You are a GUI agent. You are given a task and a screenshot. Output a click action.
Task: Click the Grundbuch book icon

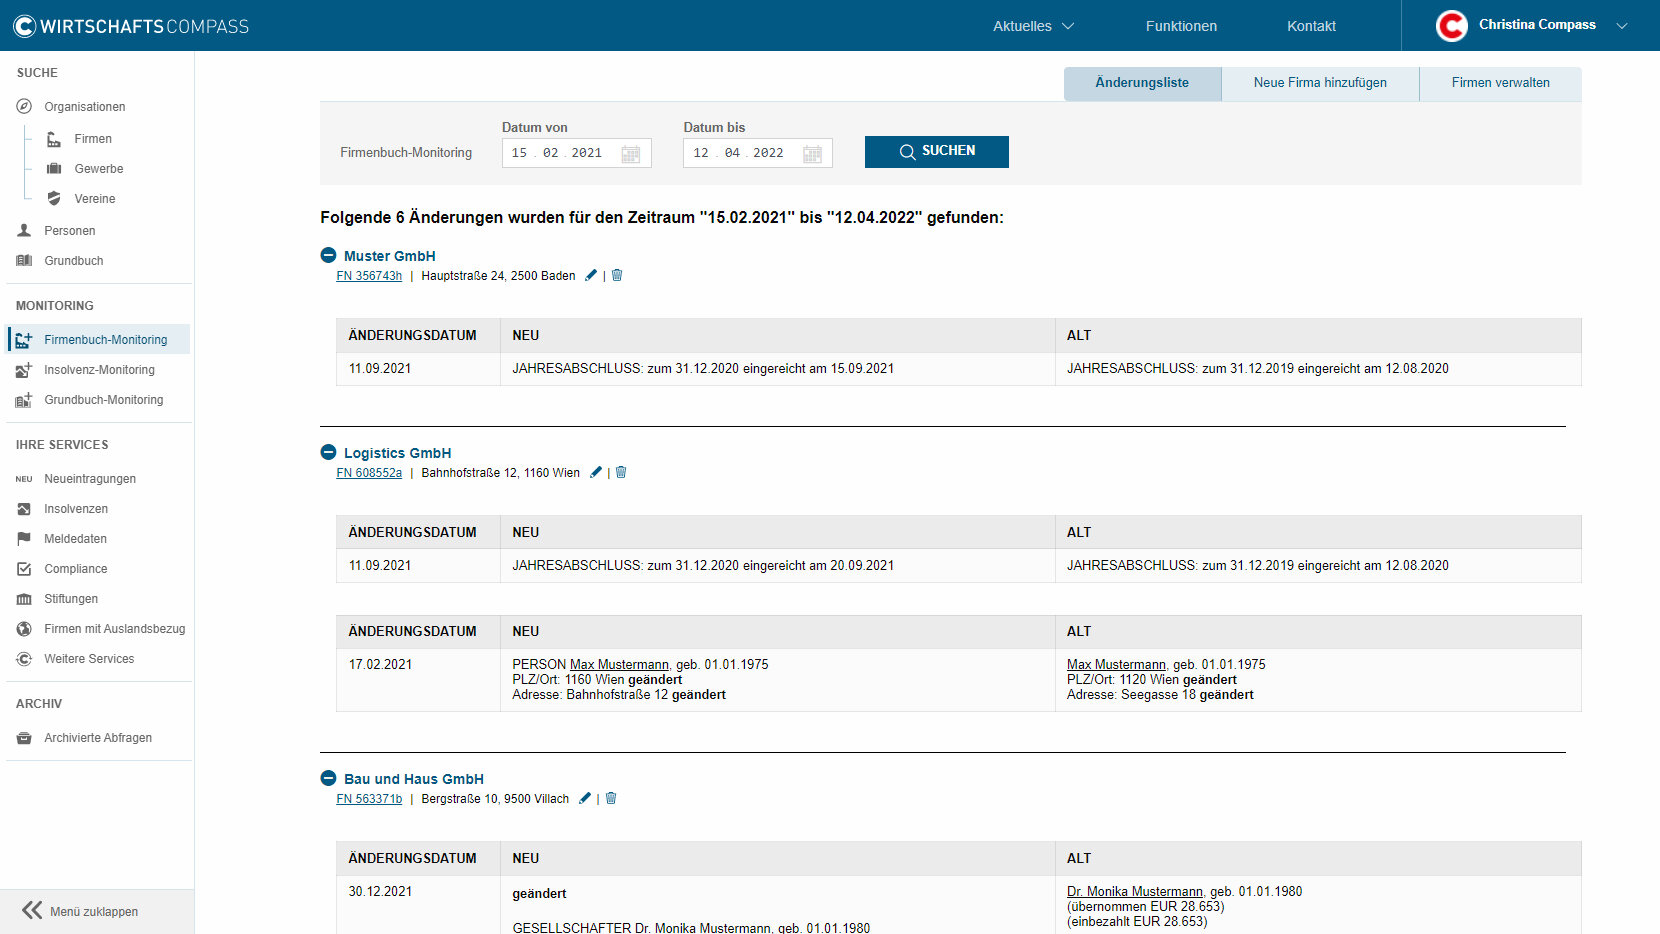(x=24, y=261)
